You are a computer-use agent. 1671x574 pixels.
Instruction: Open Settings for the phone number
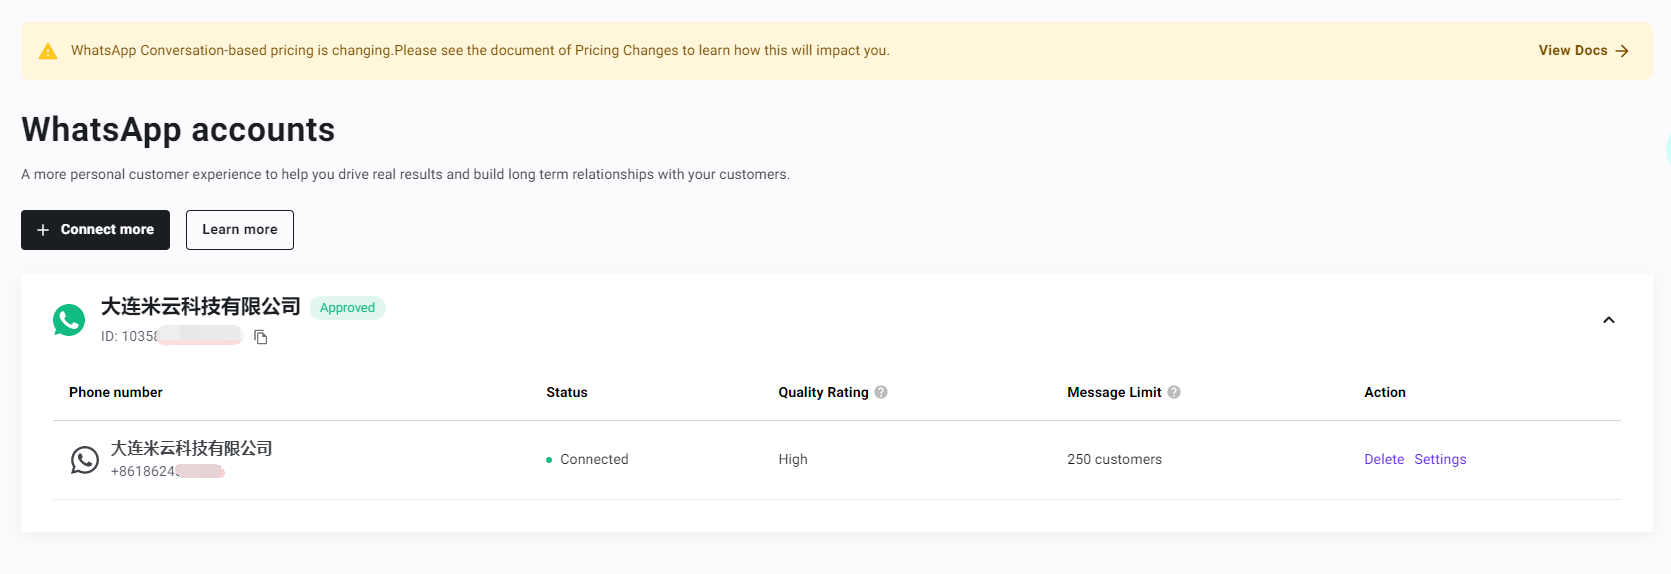click(1440, 460)
